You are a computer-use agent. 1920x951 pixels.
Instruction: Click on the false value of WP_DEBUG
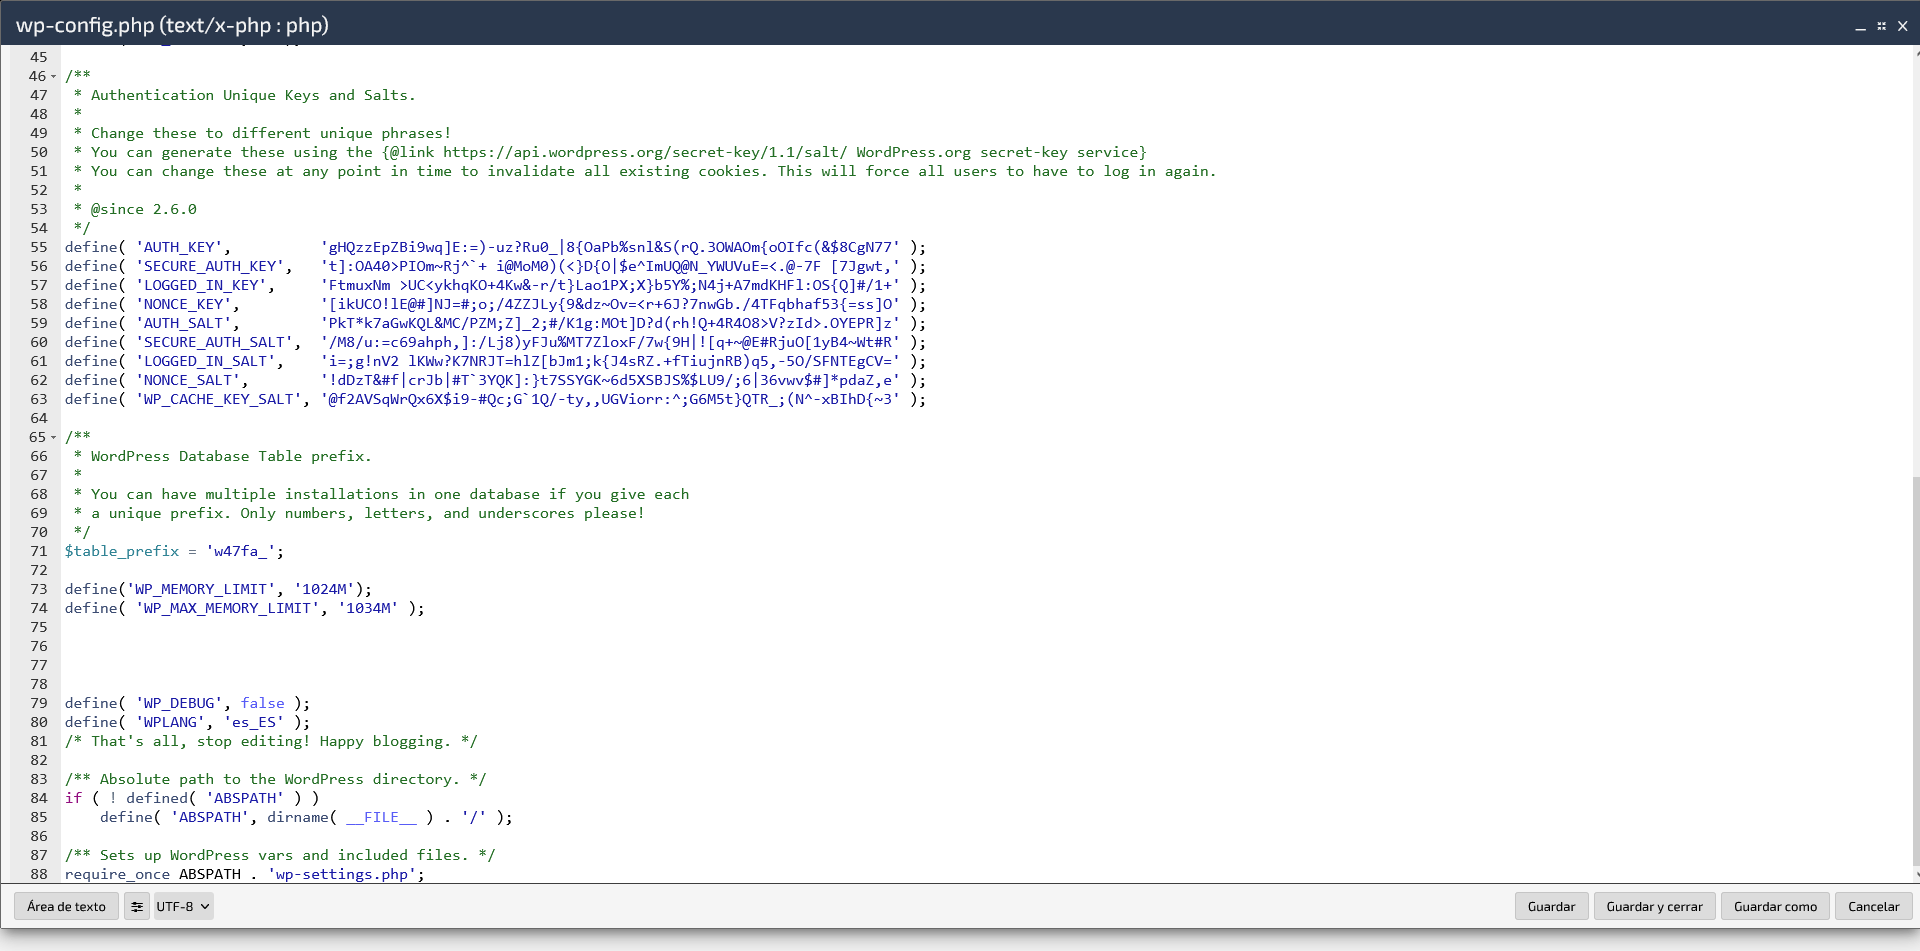(262, 704)
